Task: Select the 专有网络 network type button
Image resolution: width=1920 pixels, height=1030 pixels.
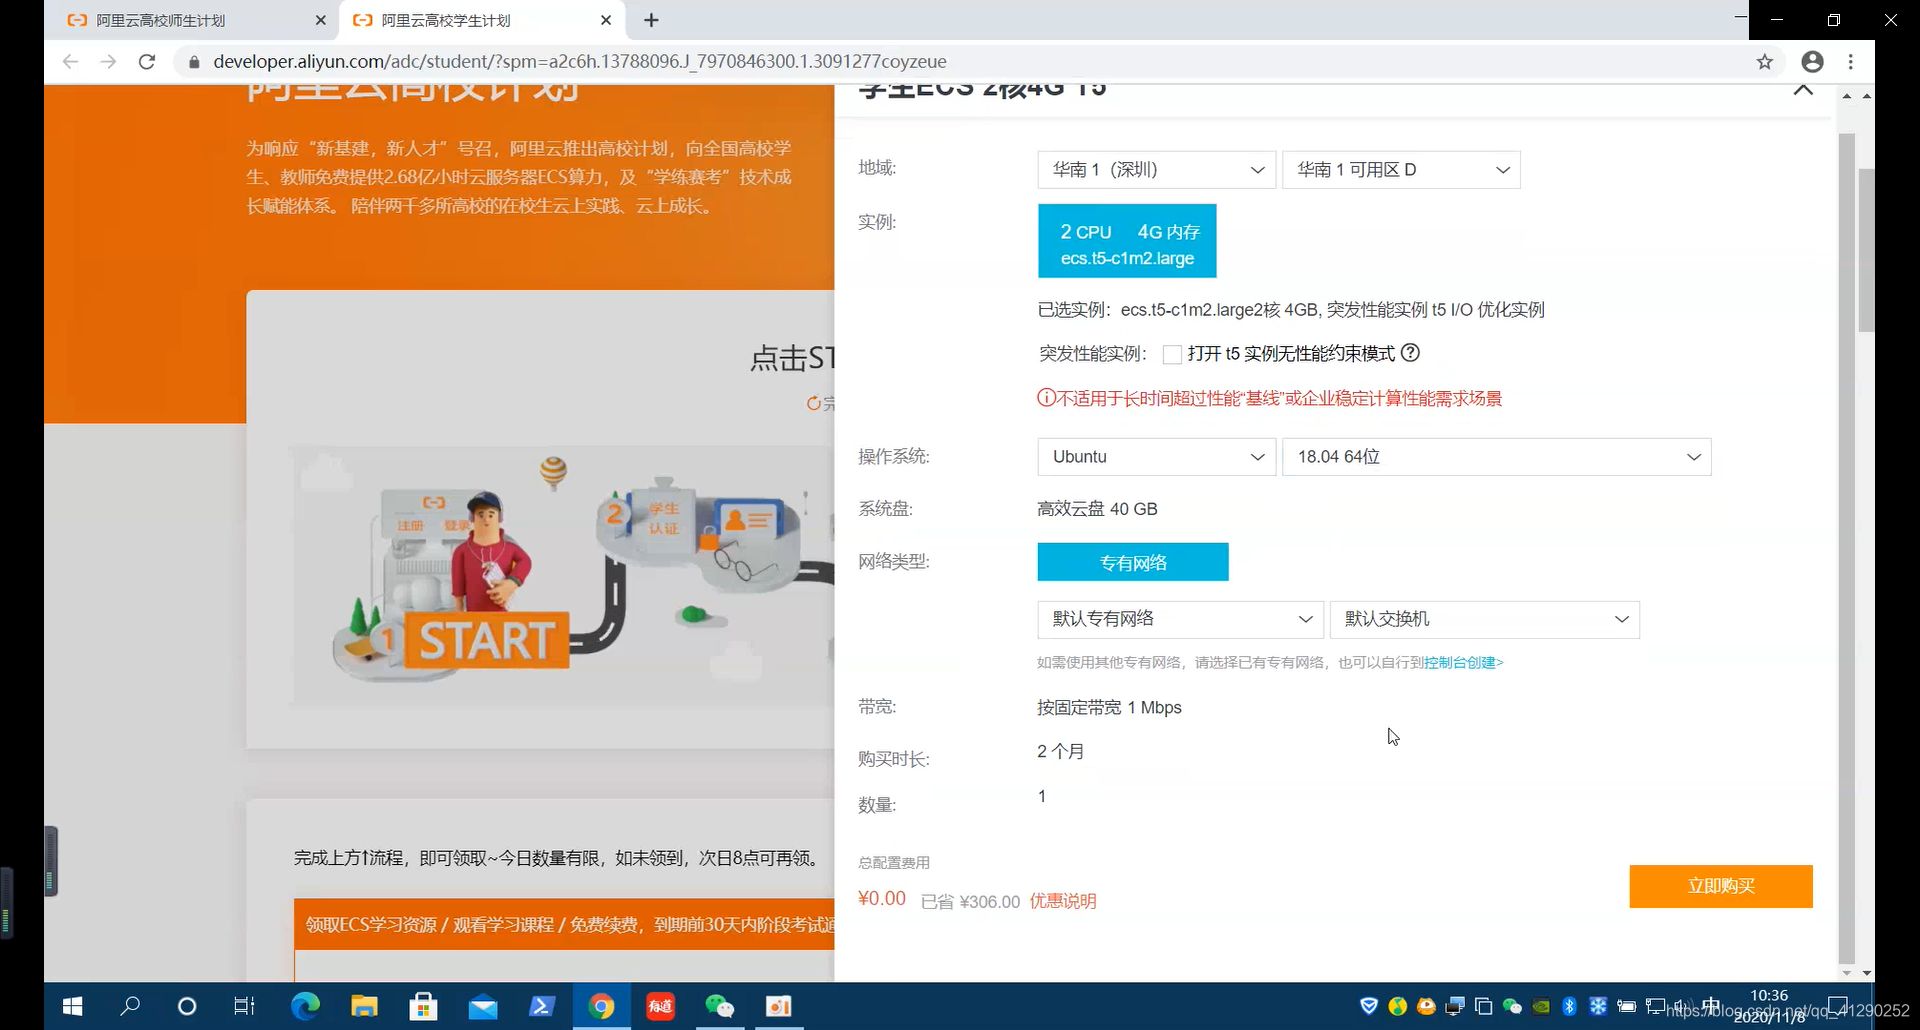Action: click(1133, 562)
